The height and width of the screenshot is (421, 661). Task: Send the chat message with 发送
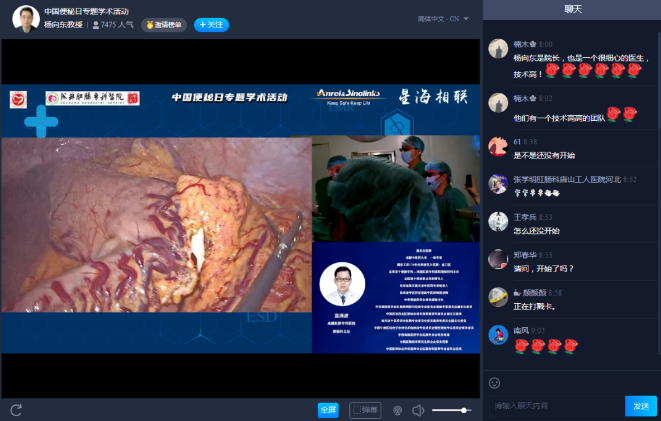tap(641, 406)
